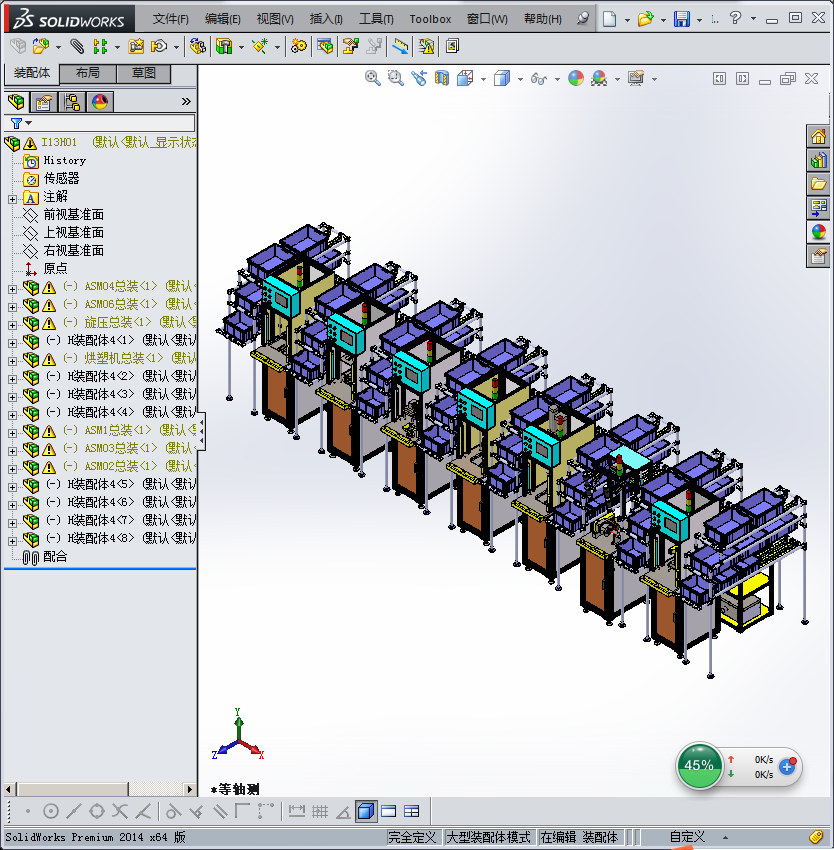
Task: Expand the 旋压总装<1> tree node
Action: [x=12, y=325]
